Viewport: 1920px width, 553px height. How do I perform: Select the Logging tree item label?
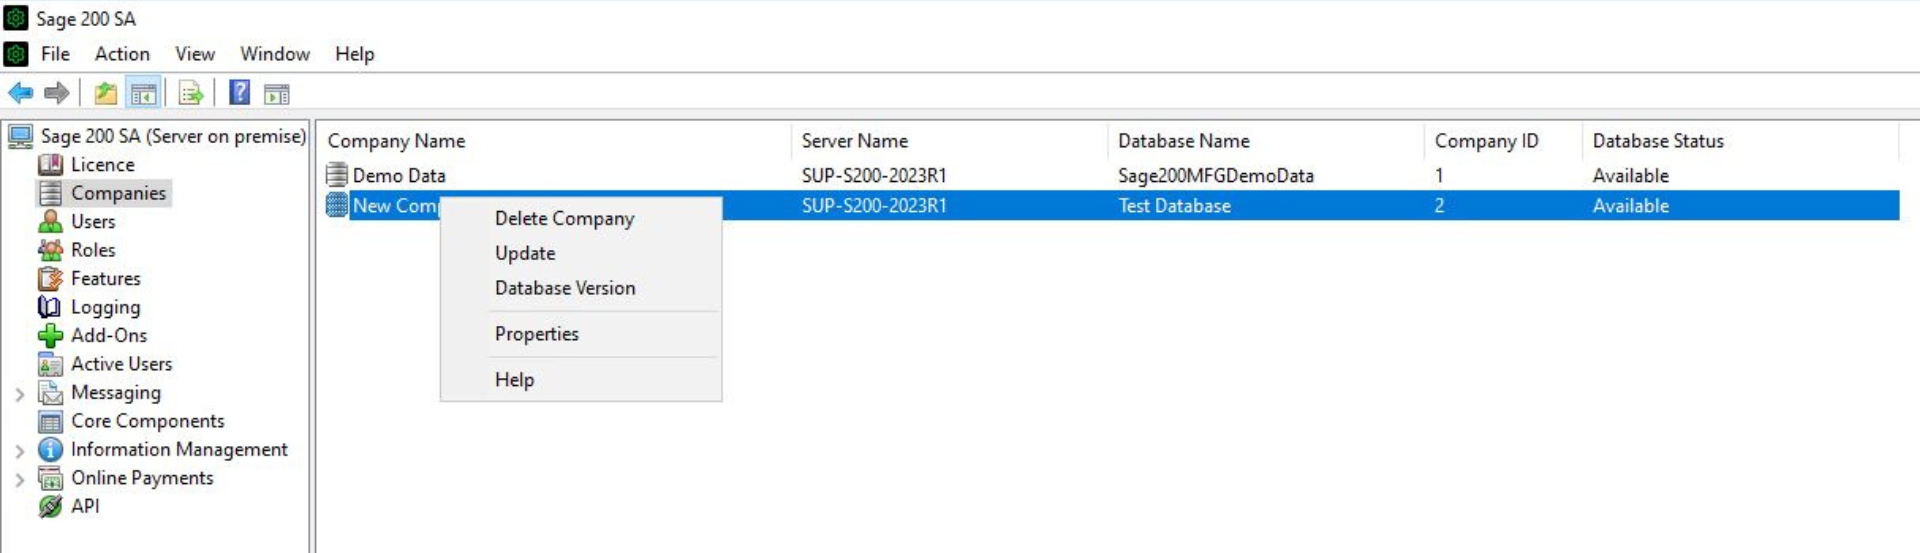(x=106, y=307)
